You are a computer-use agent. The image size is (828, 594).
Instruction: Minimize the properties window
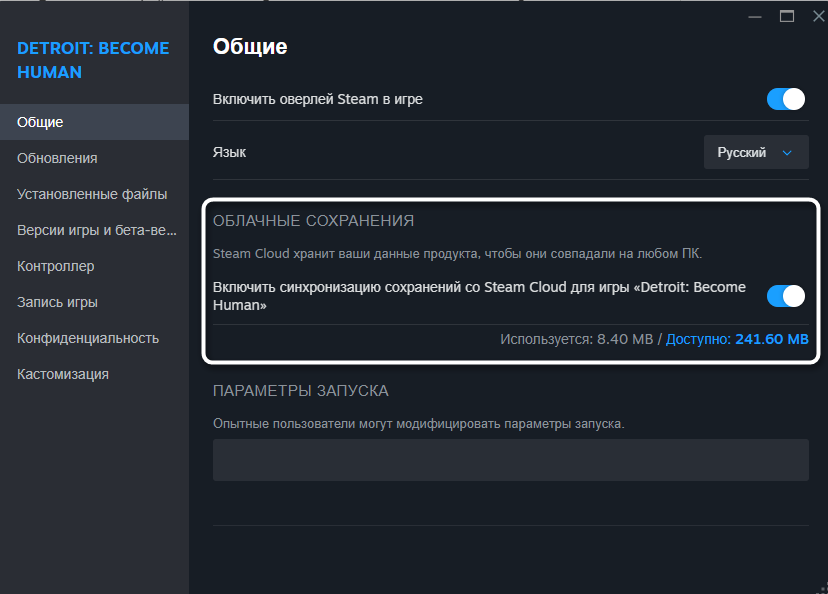pos(755,16)
